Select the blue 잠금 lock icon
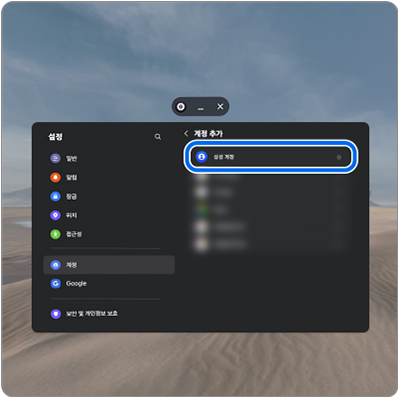 (55, 196)
